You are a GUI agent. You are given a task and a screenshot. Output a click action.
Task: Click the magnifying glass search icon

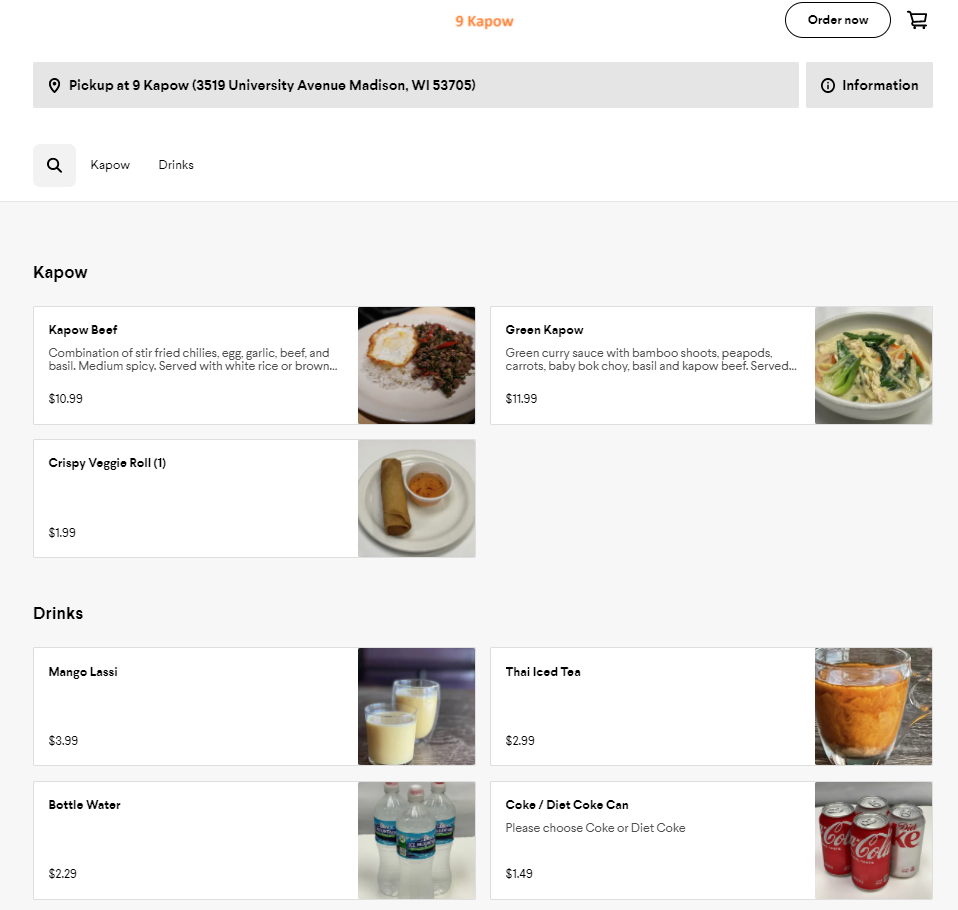[54, 165]
